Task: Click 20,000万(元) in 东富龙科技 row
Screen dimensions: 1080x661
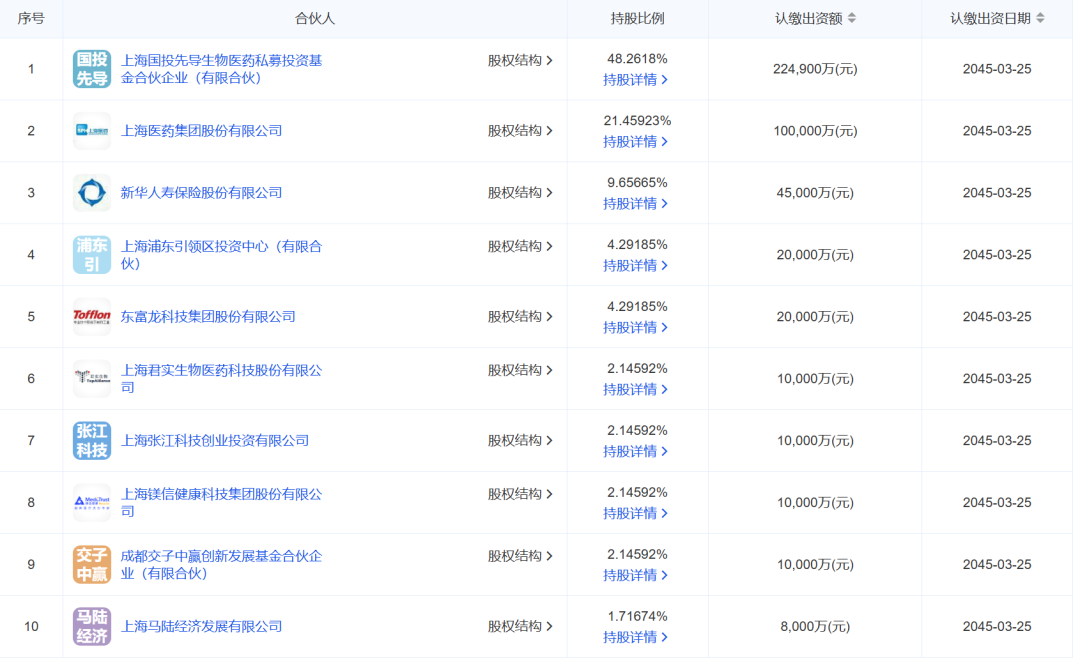Action: point(815,317)
